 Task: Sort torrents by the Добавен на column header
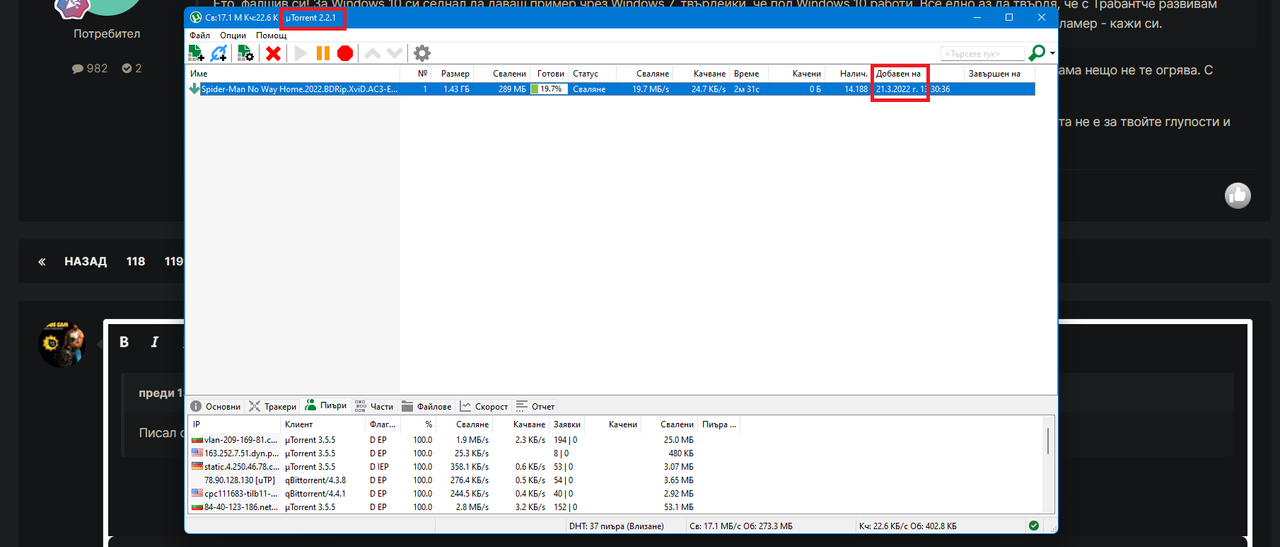point(918,74)
